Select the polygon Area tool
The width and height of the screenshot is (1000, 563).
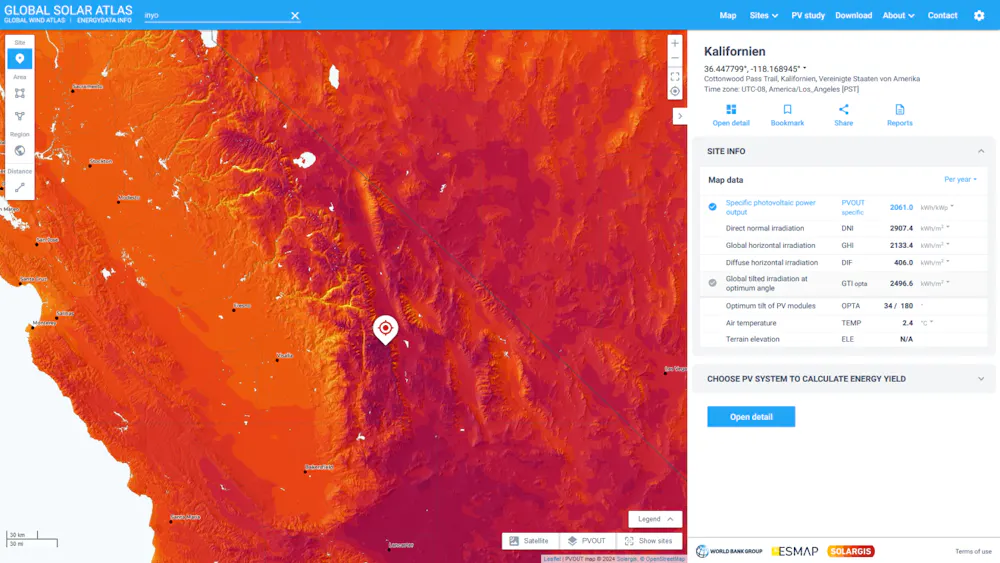(20, 116)
